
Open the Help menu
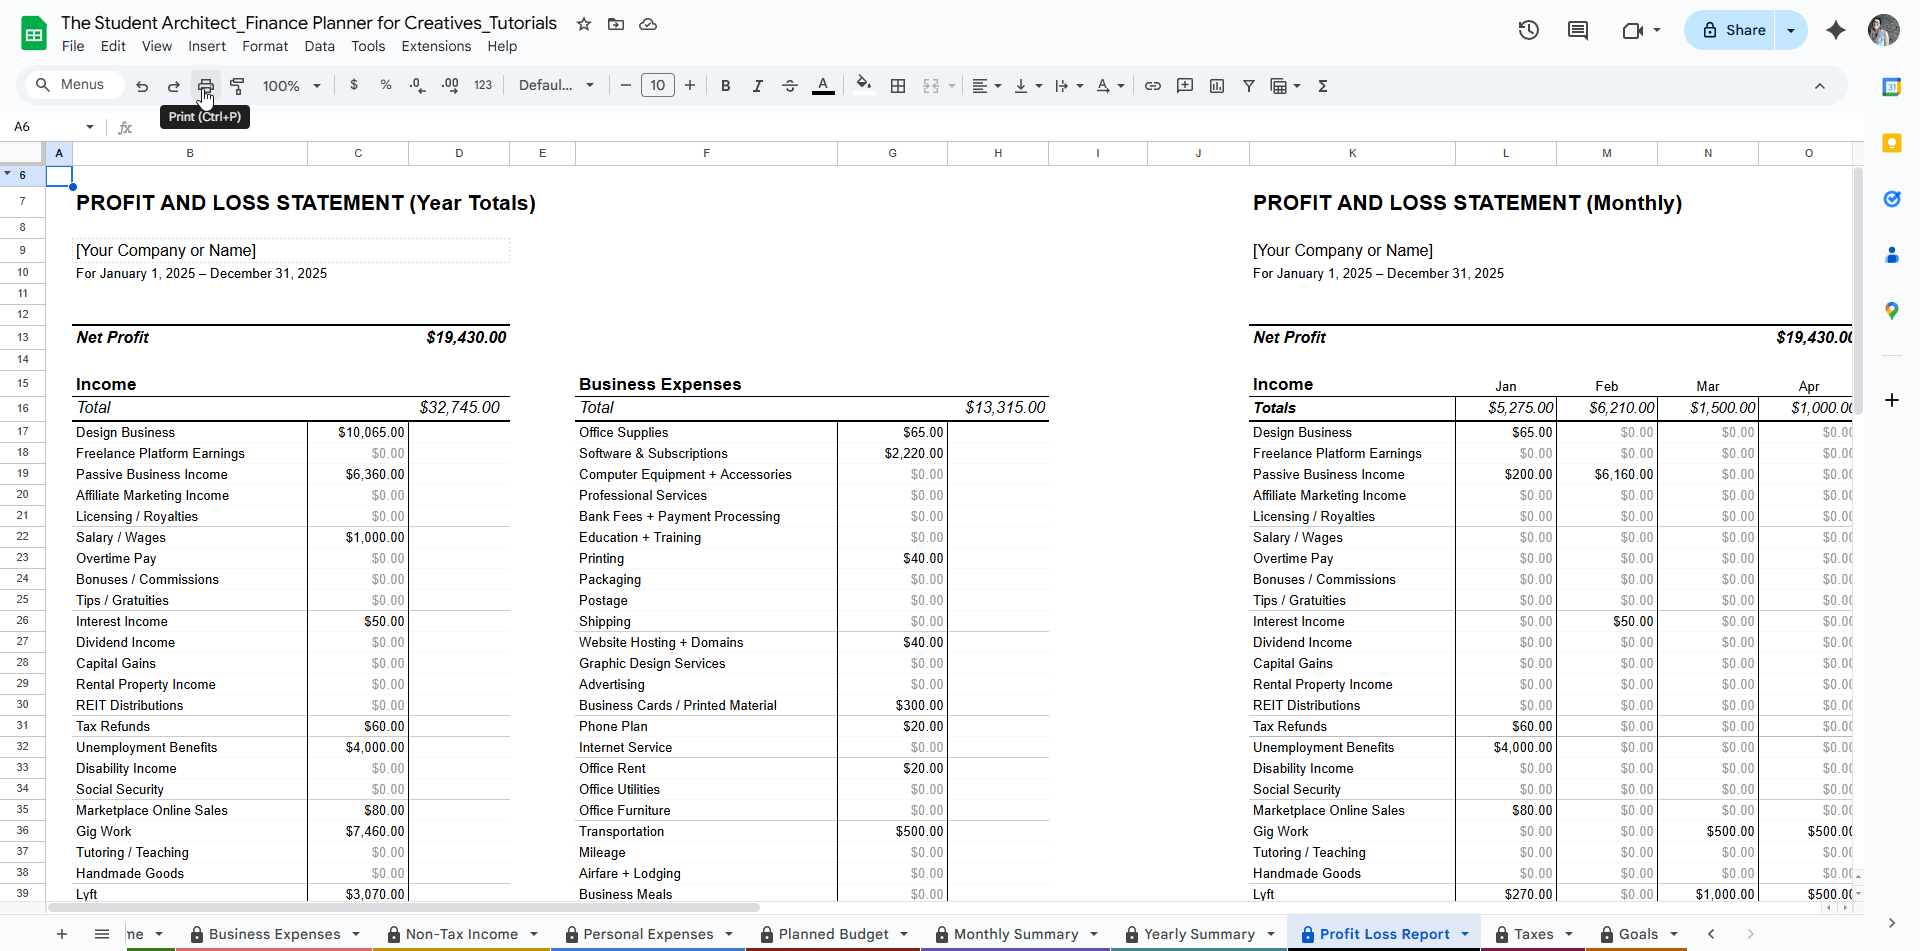click(x=502, y=46)
